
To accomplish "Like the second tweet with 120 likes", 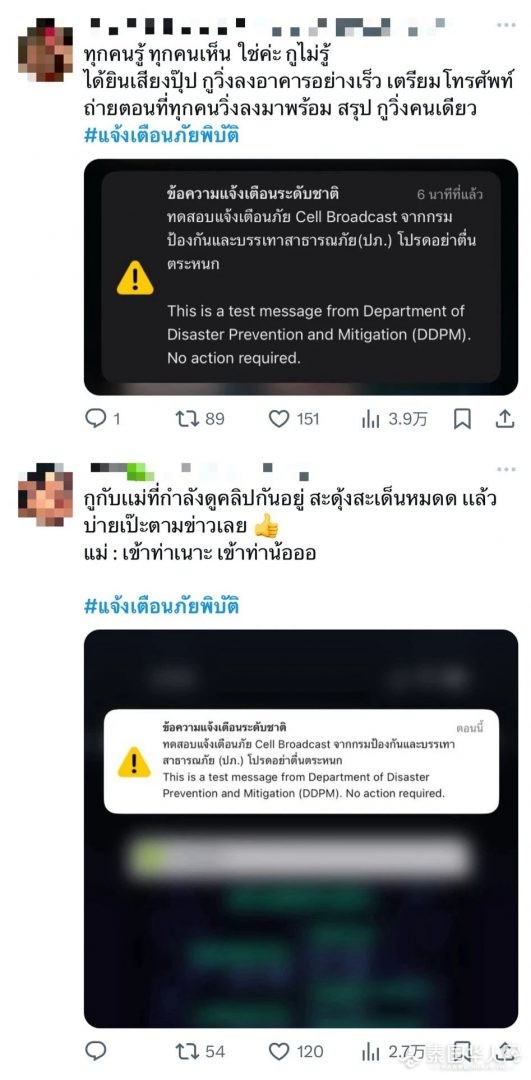I will (x=295, y=1051).
